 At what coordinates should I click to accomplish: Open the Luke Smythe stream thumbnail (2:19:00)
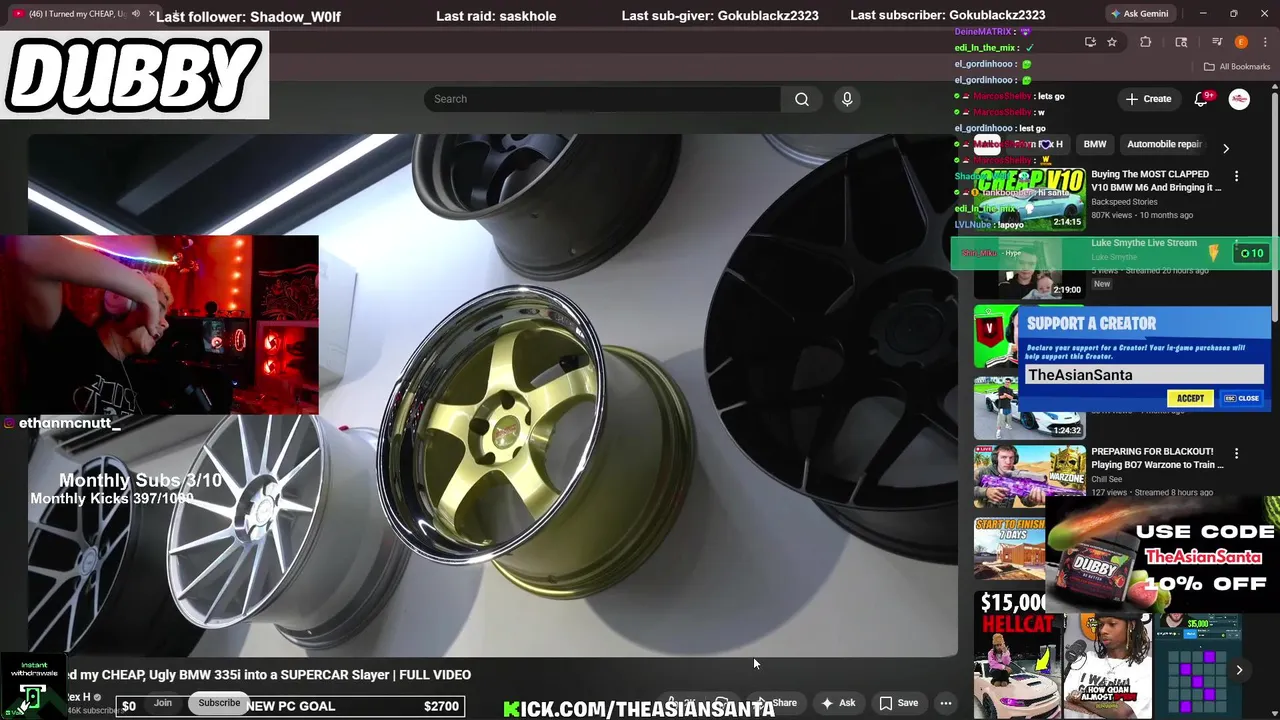click(x=1030, y=267)
